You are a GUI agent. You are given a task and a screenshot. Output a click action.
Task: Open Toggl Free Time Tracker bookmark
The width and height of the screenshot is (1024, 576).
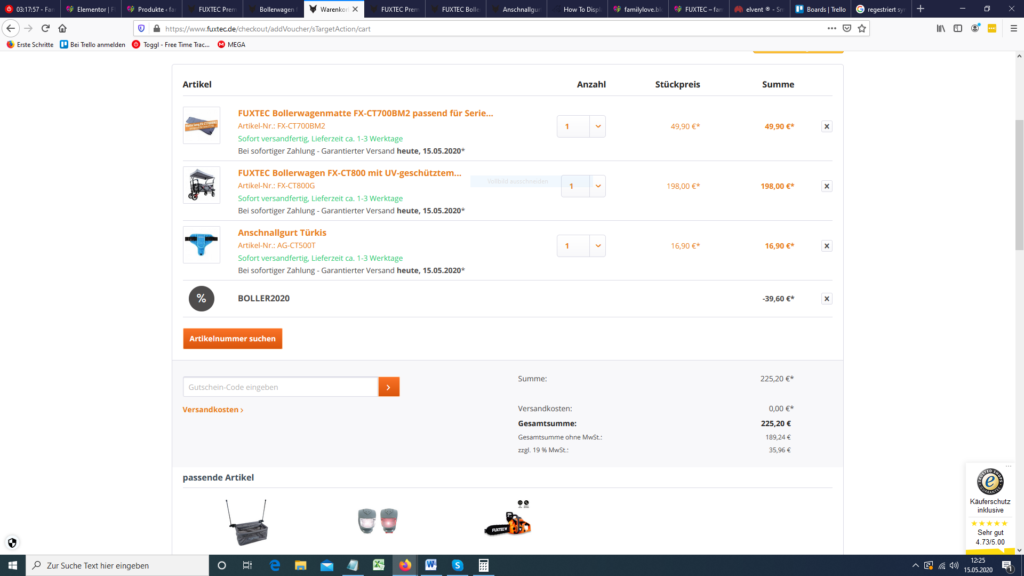pyautogui.click(x=170, y=44)
